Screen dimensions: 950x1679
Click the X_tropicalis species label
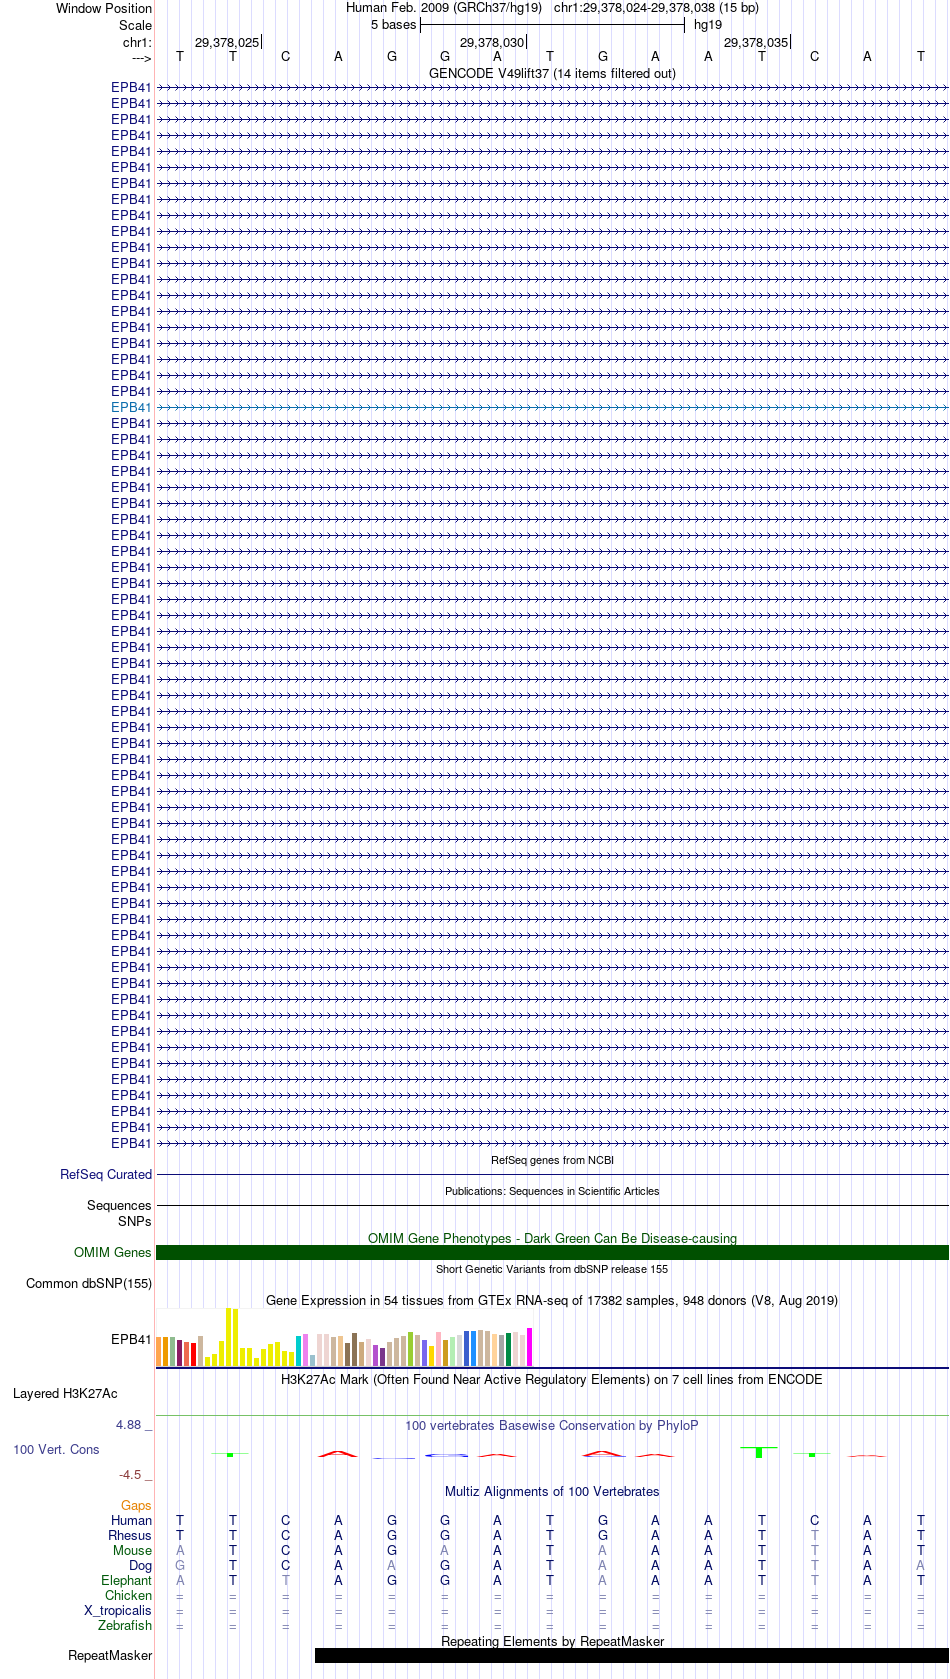[118, 1610]
